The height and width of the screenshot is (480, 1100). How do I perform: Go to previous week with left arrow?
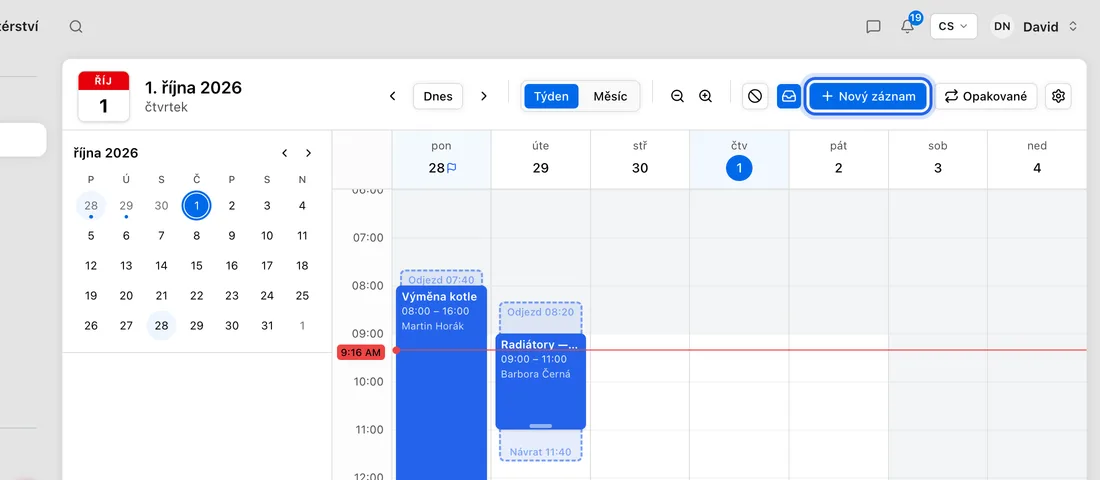point(393,96)
